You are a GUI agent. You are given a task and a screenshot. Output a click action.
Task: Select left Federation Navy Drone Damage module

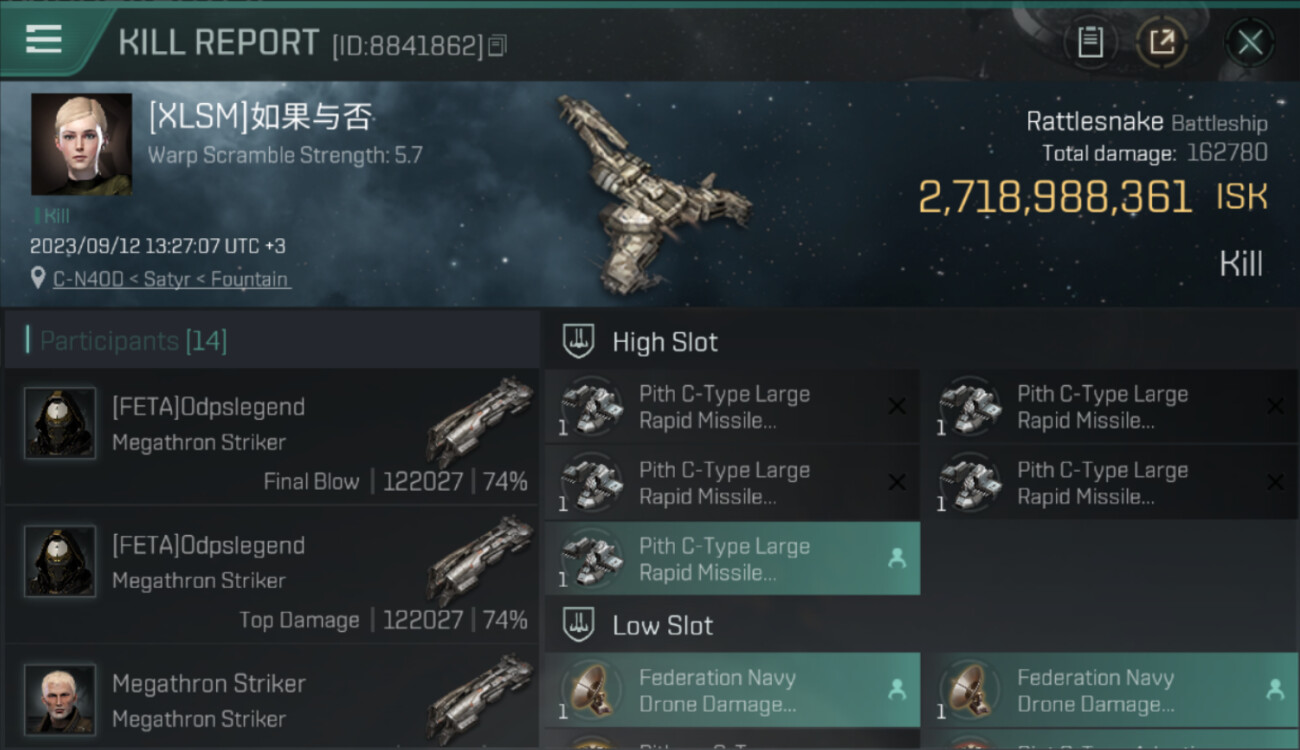(732, 690)
